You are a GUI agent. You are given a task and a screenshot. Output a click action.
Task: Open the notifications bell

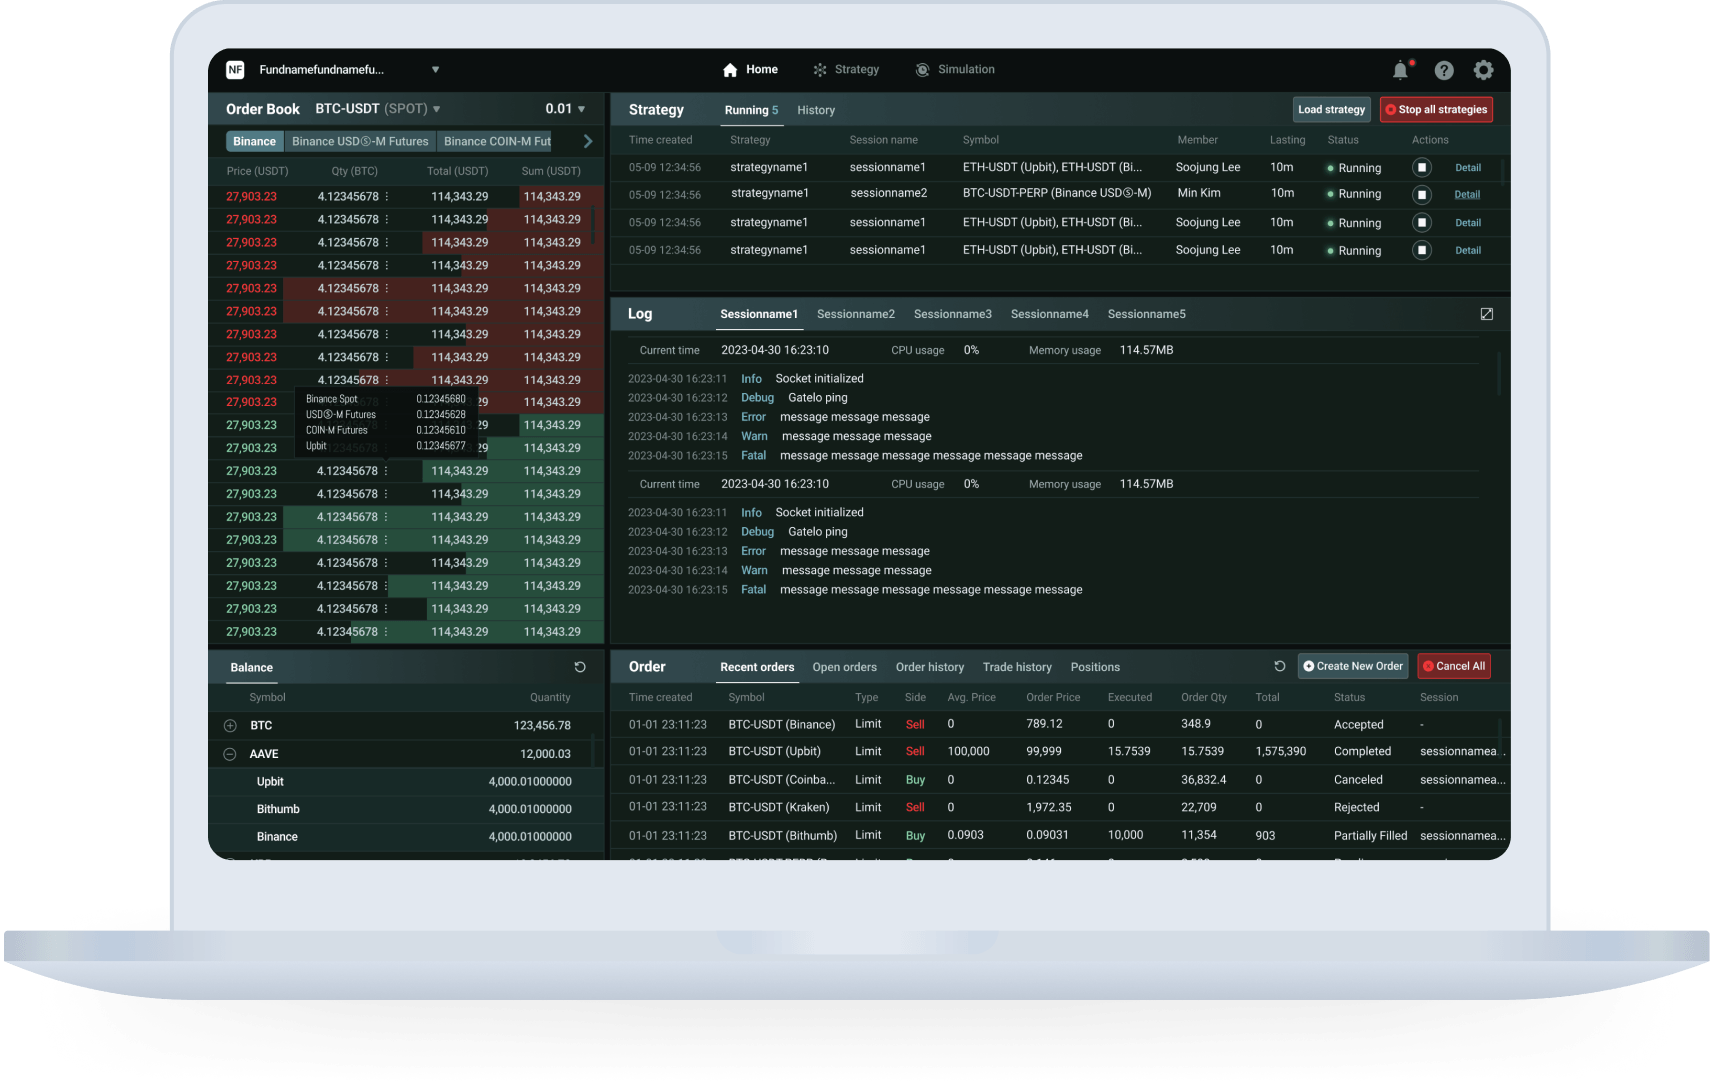[x=1400, y=69]
